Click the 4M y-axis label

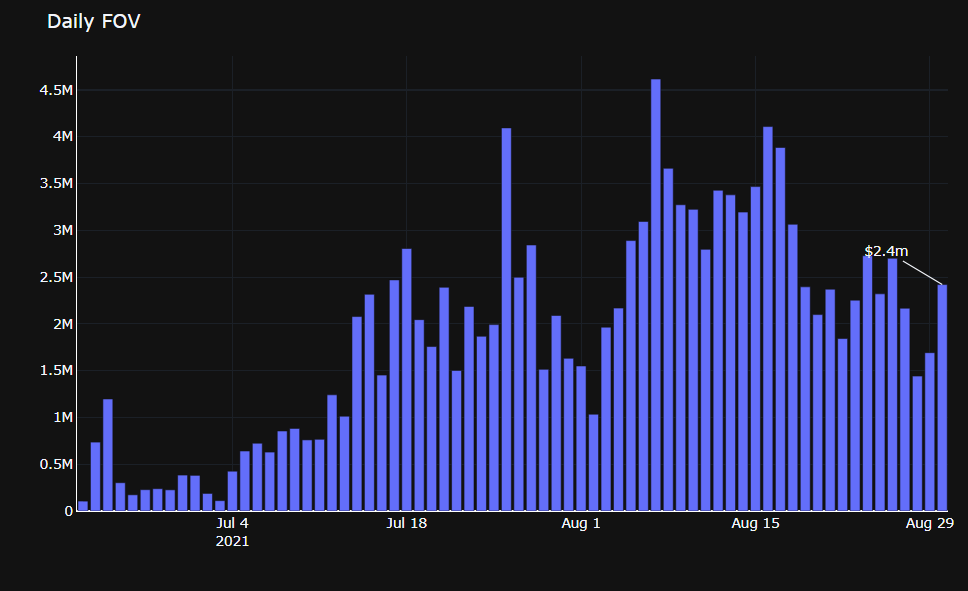point(63,136)
